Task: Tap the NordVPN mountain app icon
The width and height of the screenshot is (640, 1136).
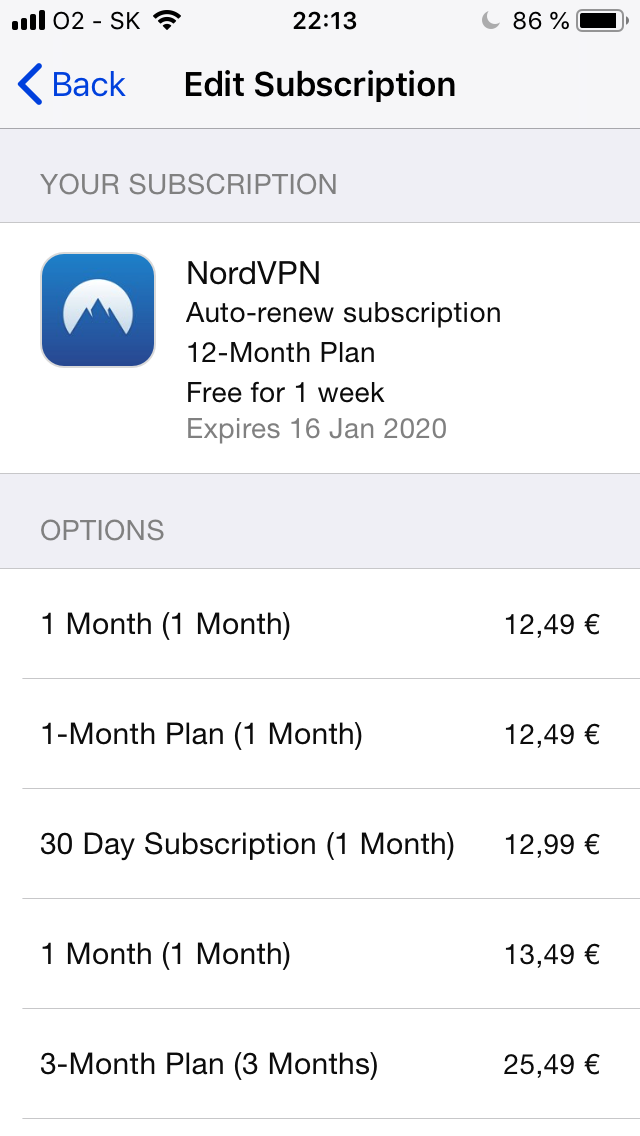Action: point(98,310)
